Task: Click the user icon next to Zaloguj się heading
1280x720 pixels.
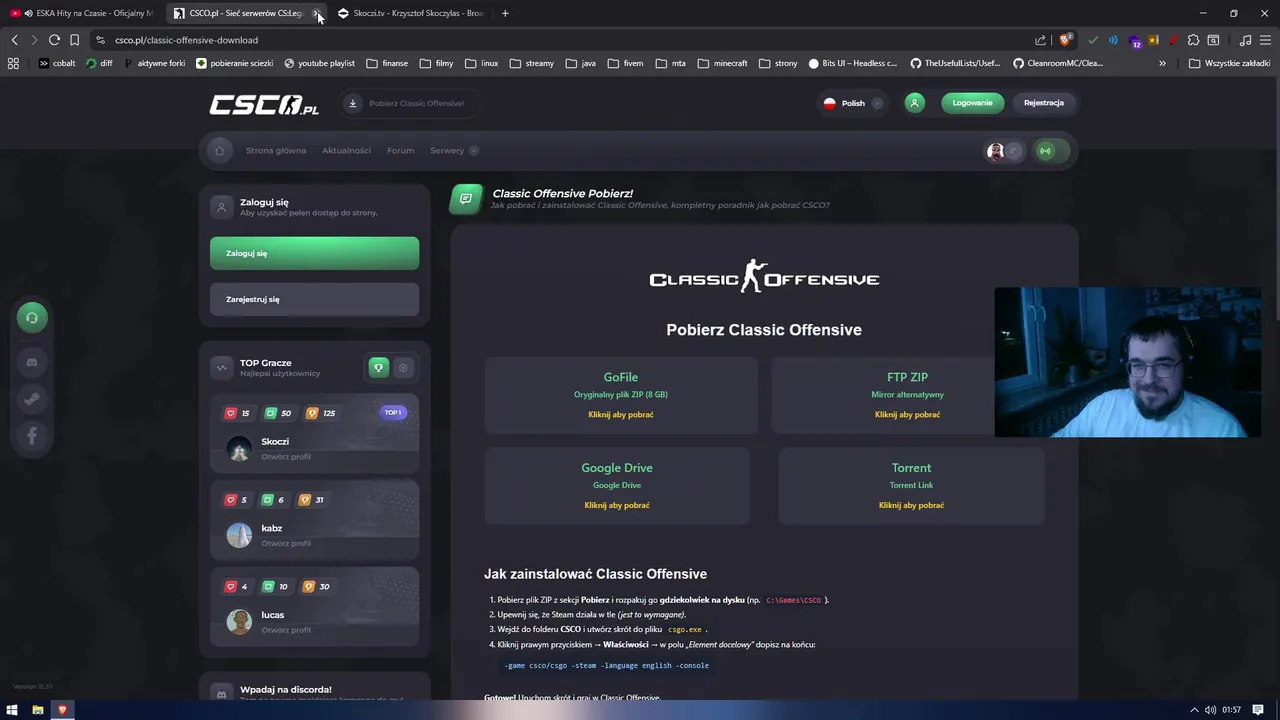Action: pos(221,207)
